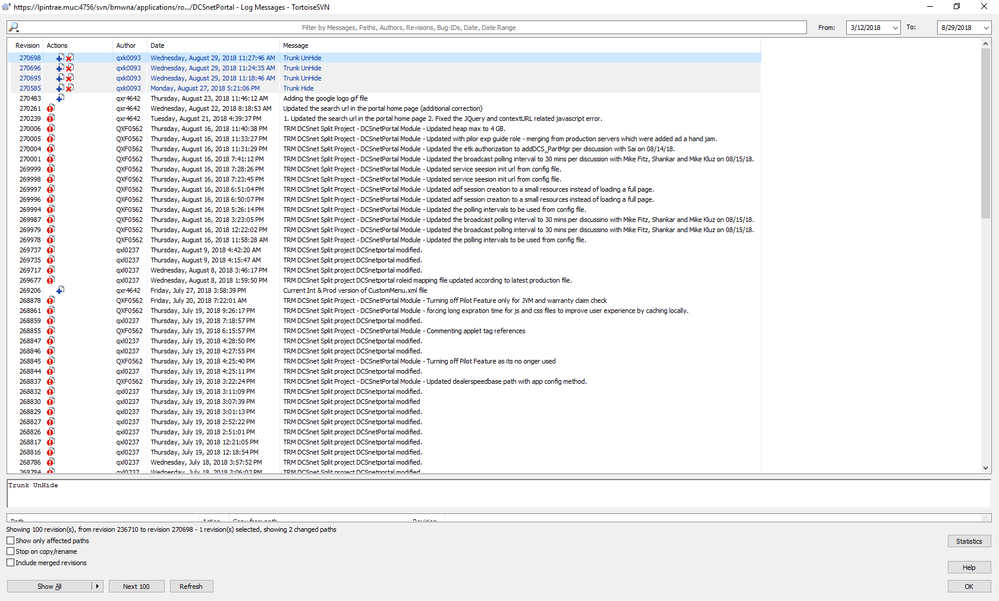The width and height of the screenshot is (999, 601).
Task: Click the log list scrollbar down arrow
Action: click(986, 468)
